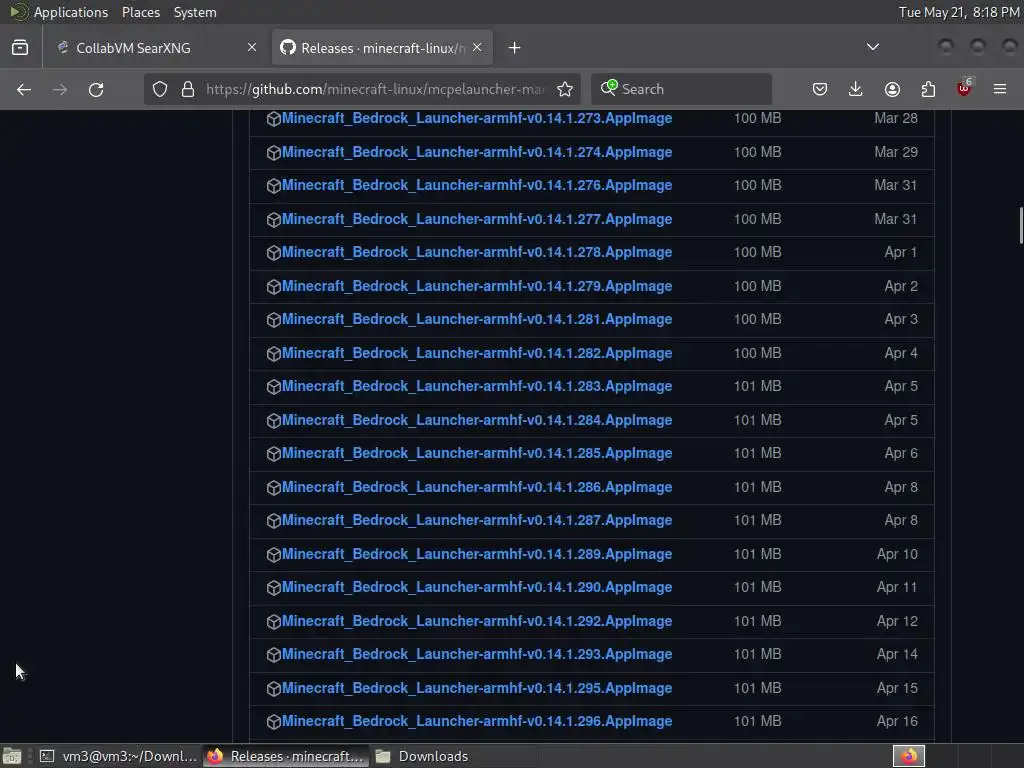Reload the current GitHub page
Viewport: 1024px width, 768px height.
(x=96, y=89)
